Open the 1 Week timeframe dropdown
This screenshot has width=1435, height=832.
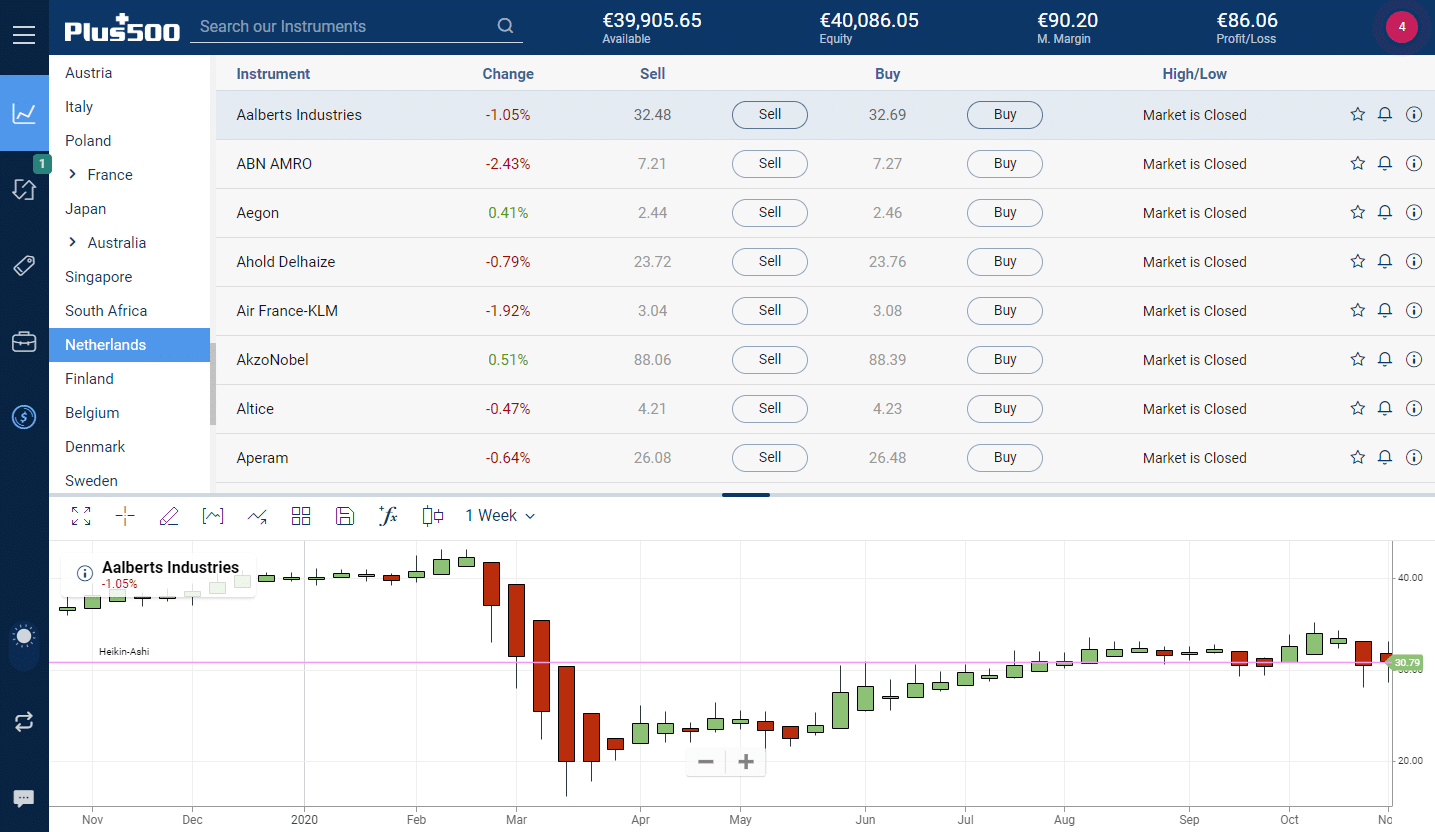(x=500, y=516)
